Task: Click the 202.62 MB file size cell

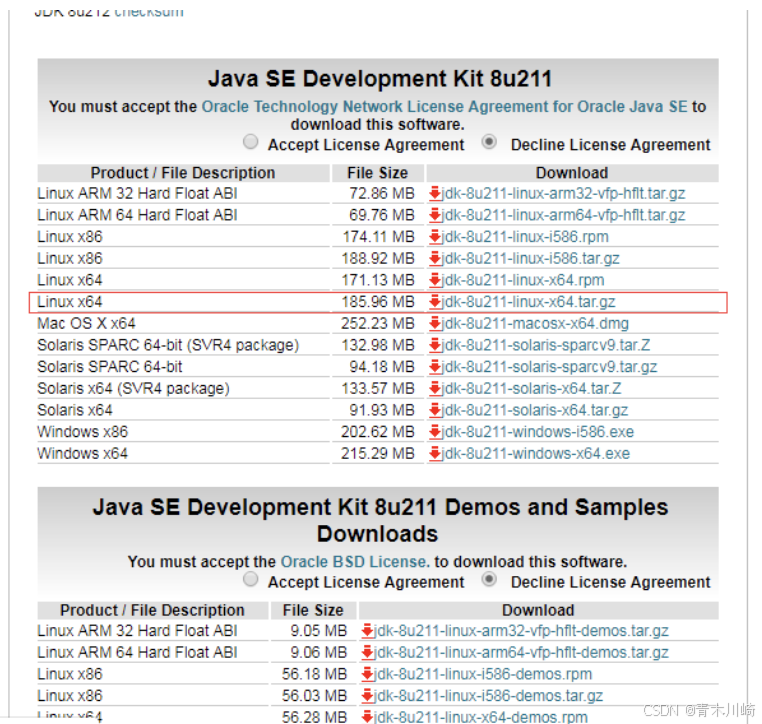Action: pyautogui.click(x=378, y=431)
